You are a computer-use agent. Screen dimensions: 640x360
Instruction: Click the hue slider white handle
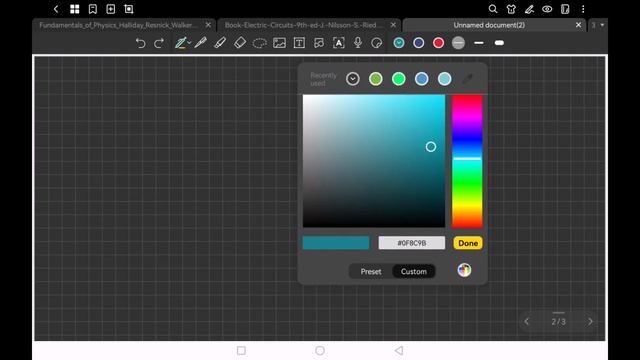[x=467, y=158]
